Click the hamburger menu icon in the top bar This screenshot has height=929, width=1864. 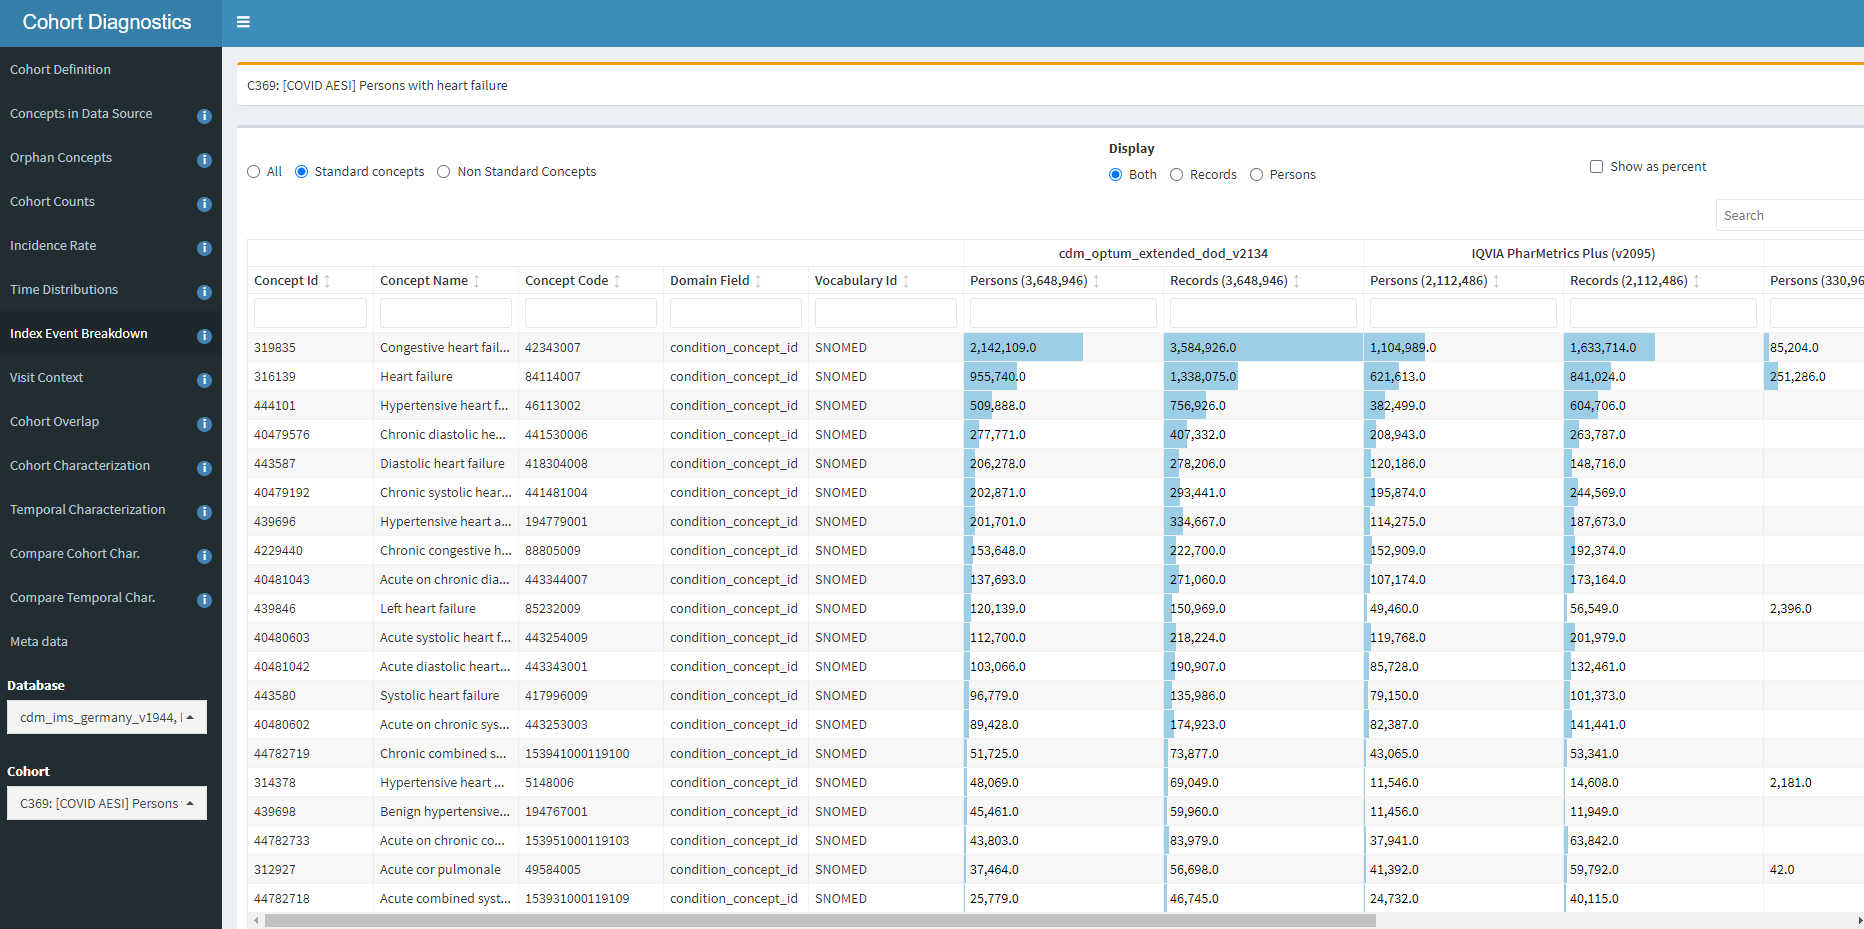(243, 21)
